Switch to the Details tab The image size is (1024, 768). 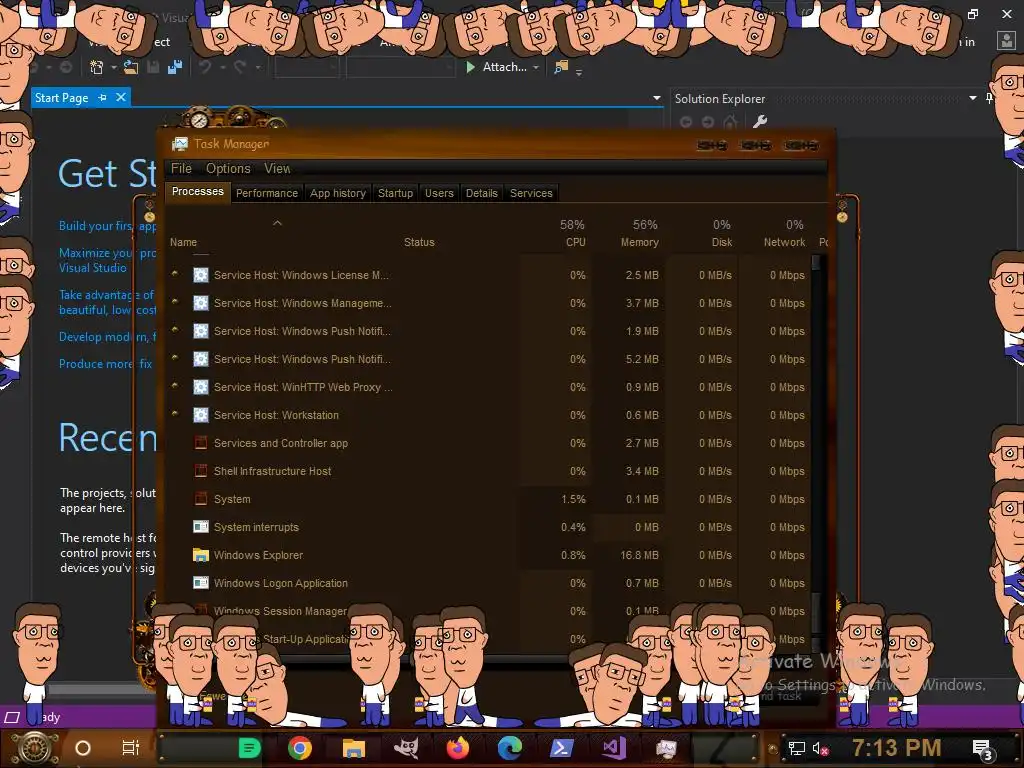[x=481, y=193]
